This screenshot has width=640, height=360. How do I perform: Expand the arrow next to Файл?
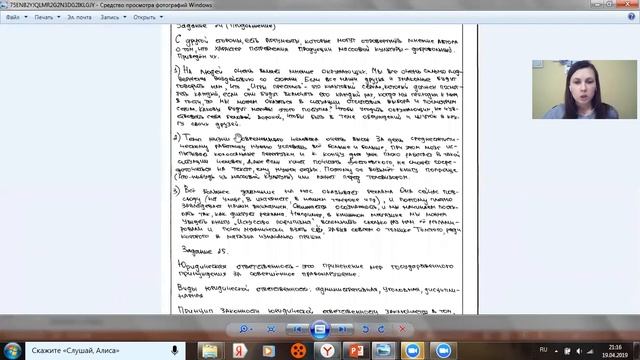[x=26, y=17]
